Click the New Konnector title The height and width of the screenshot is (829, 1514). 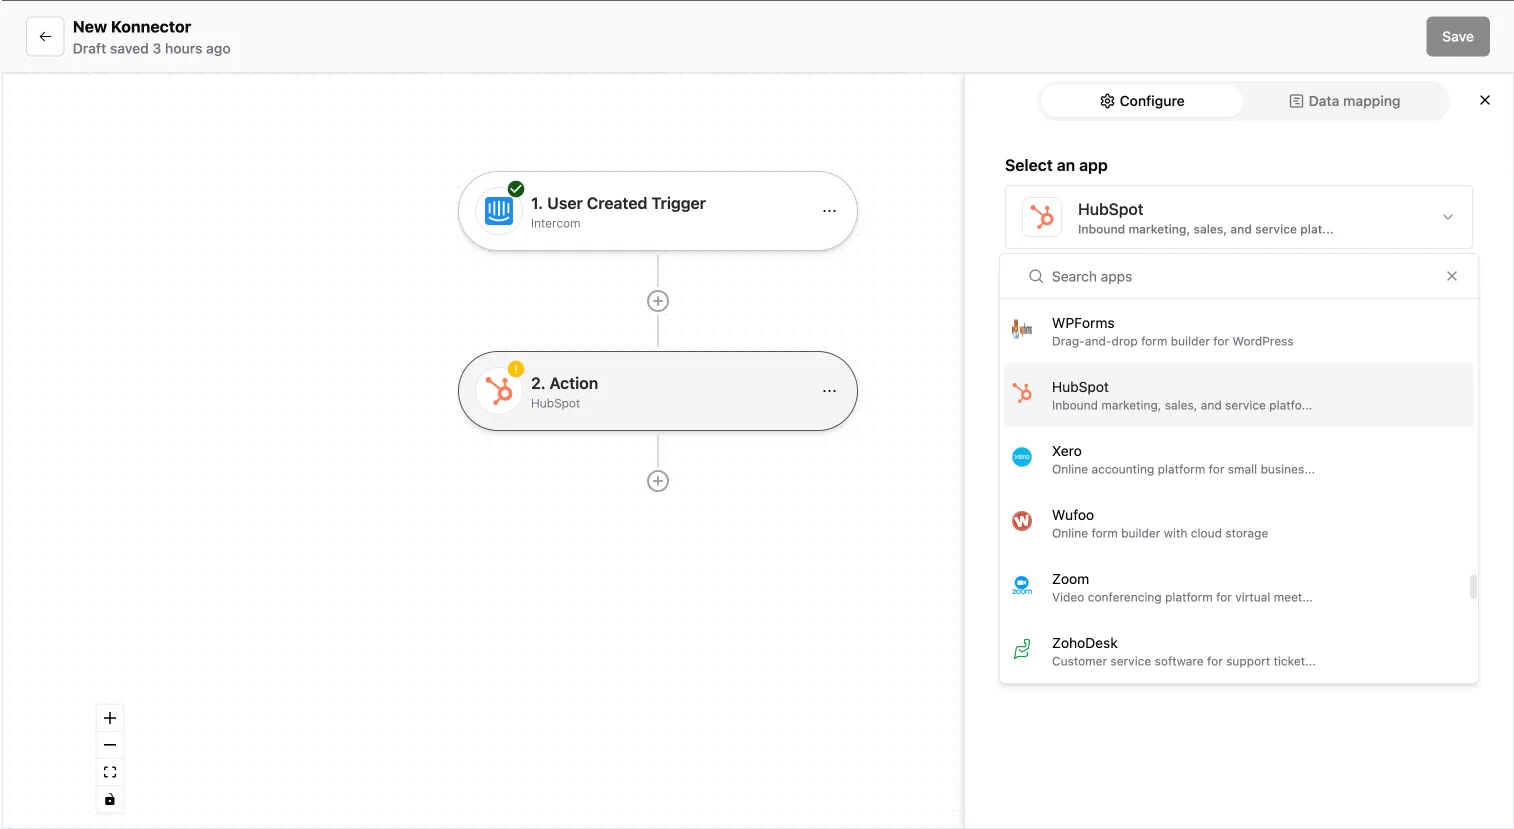[x=132, y=27]
